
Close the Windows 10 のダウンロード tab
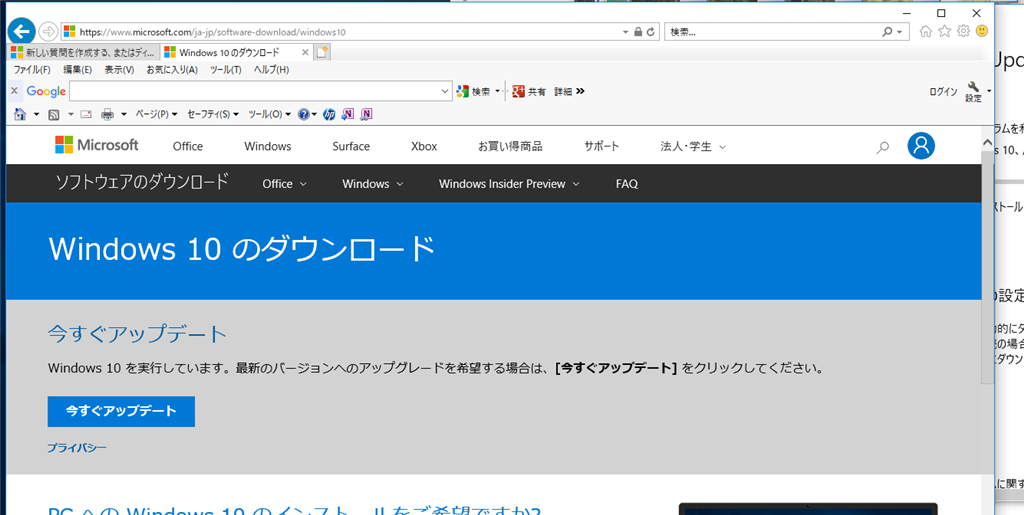coord(305,53)
